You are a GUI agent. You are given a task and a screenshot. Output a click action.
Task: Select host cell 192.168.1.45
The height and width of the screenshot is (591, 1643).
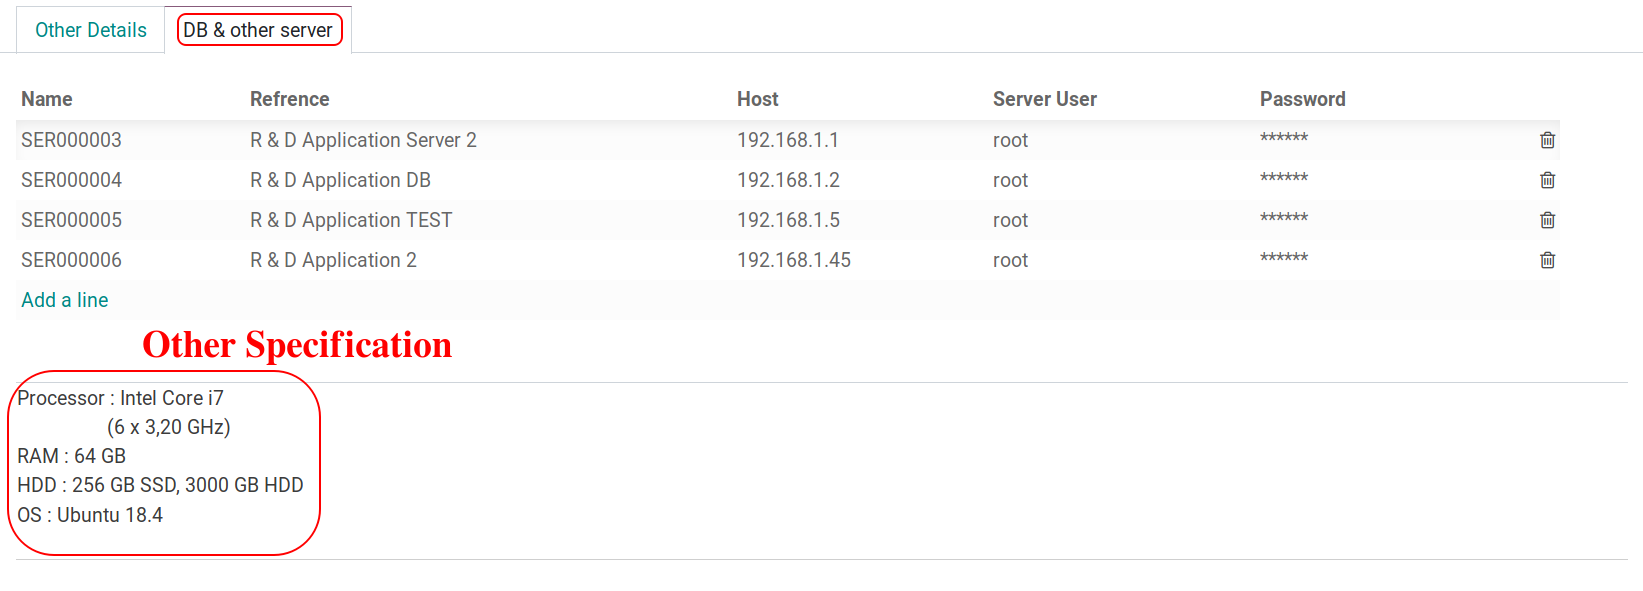pos(794,260)
